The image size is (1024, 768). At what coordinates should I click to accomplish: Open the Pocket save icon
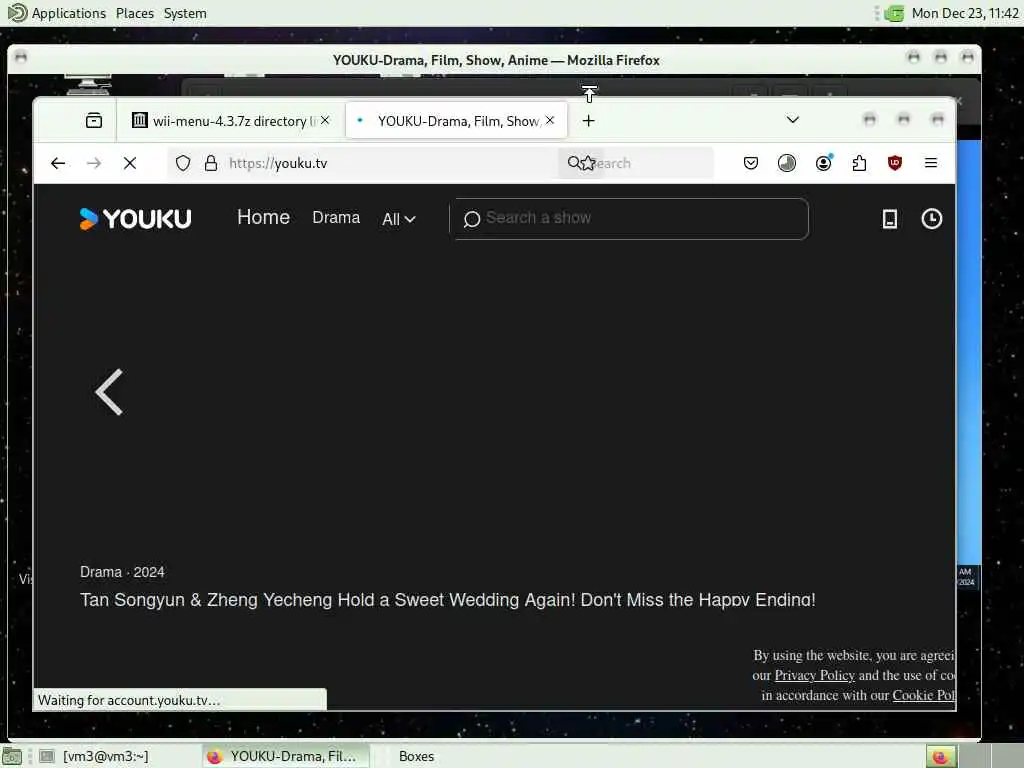point(751,163)
